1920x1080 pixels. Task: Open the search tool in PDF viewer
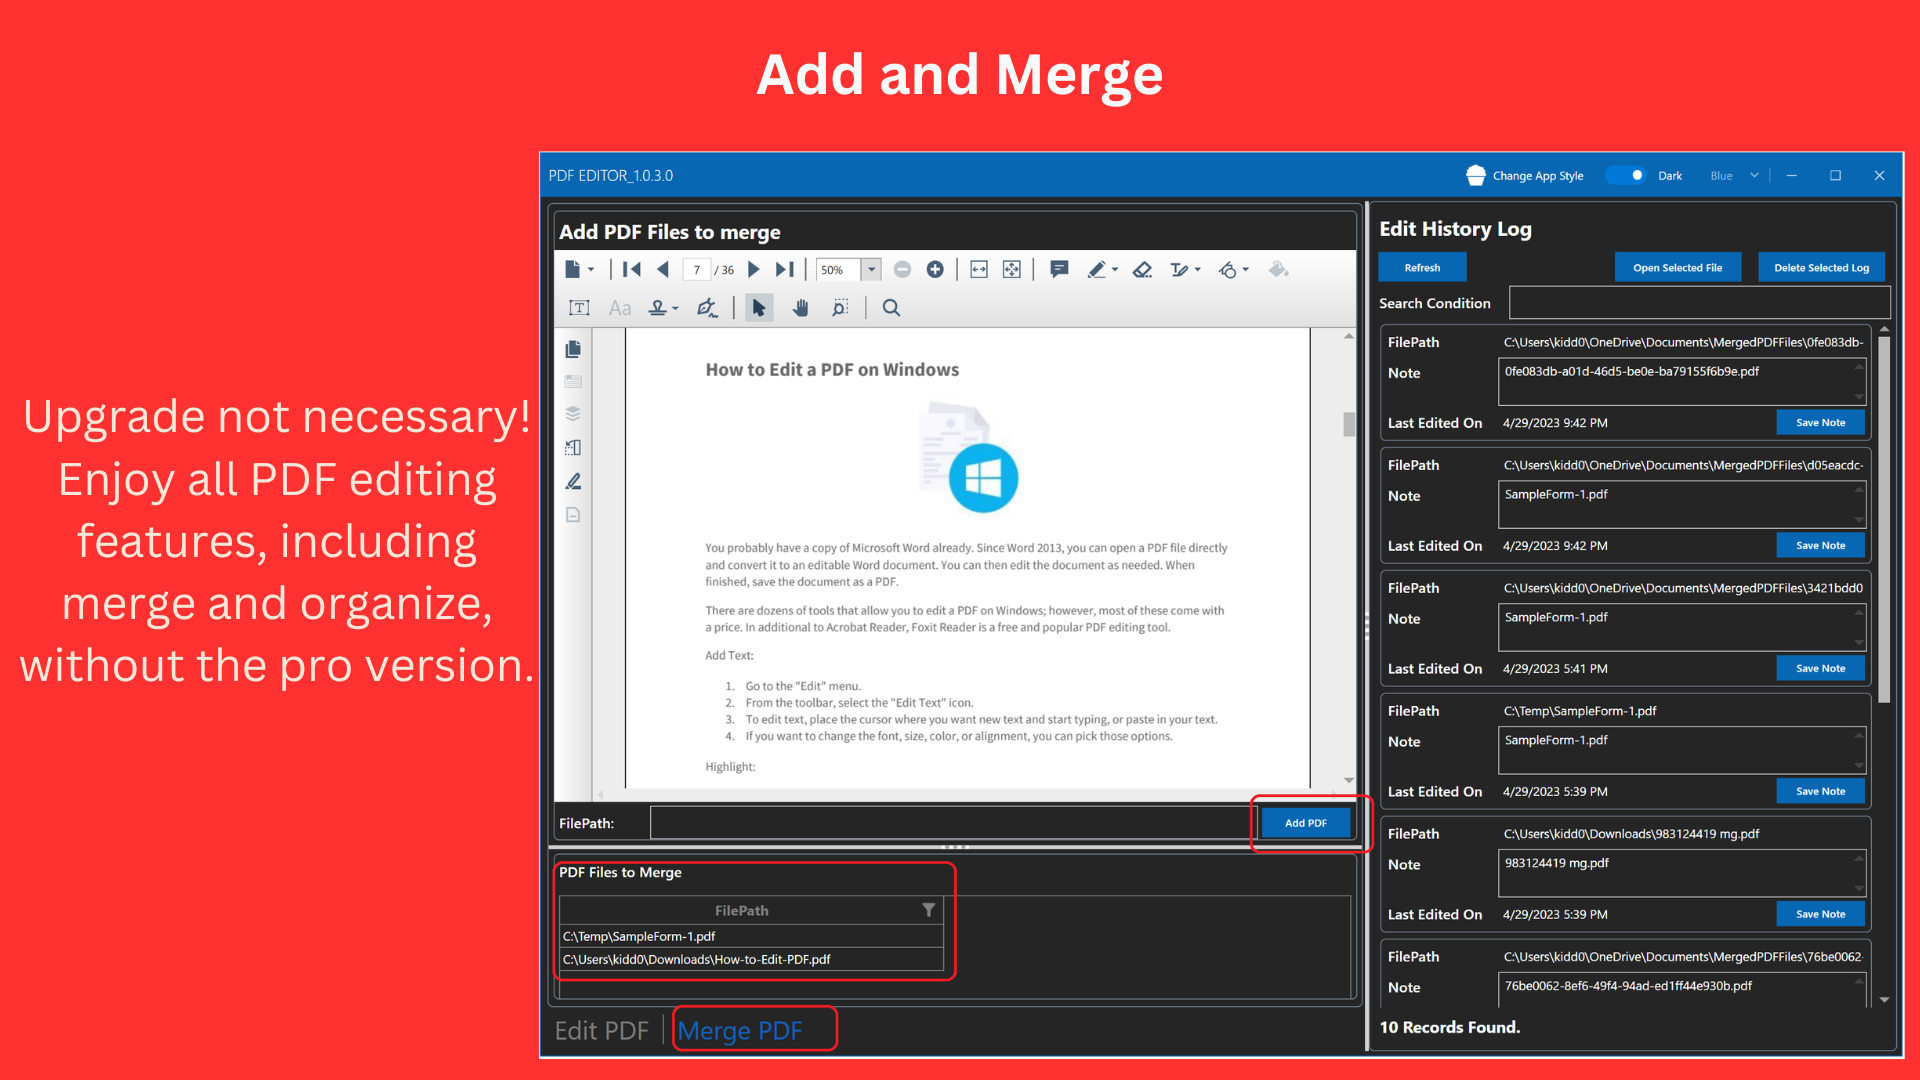click(891, 308)
